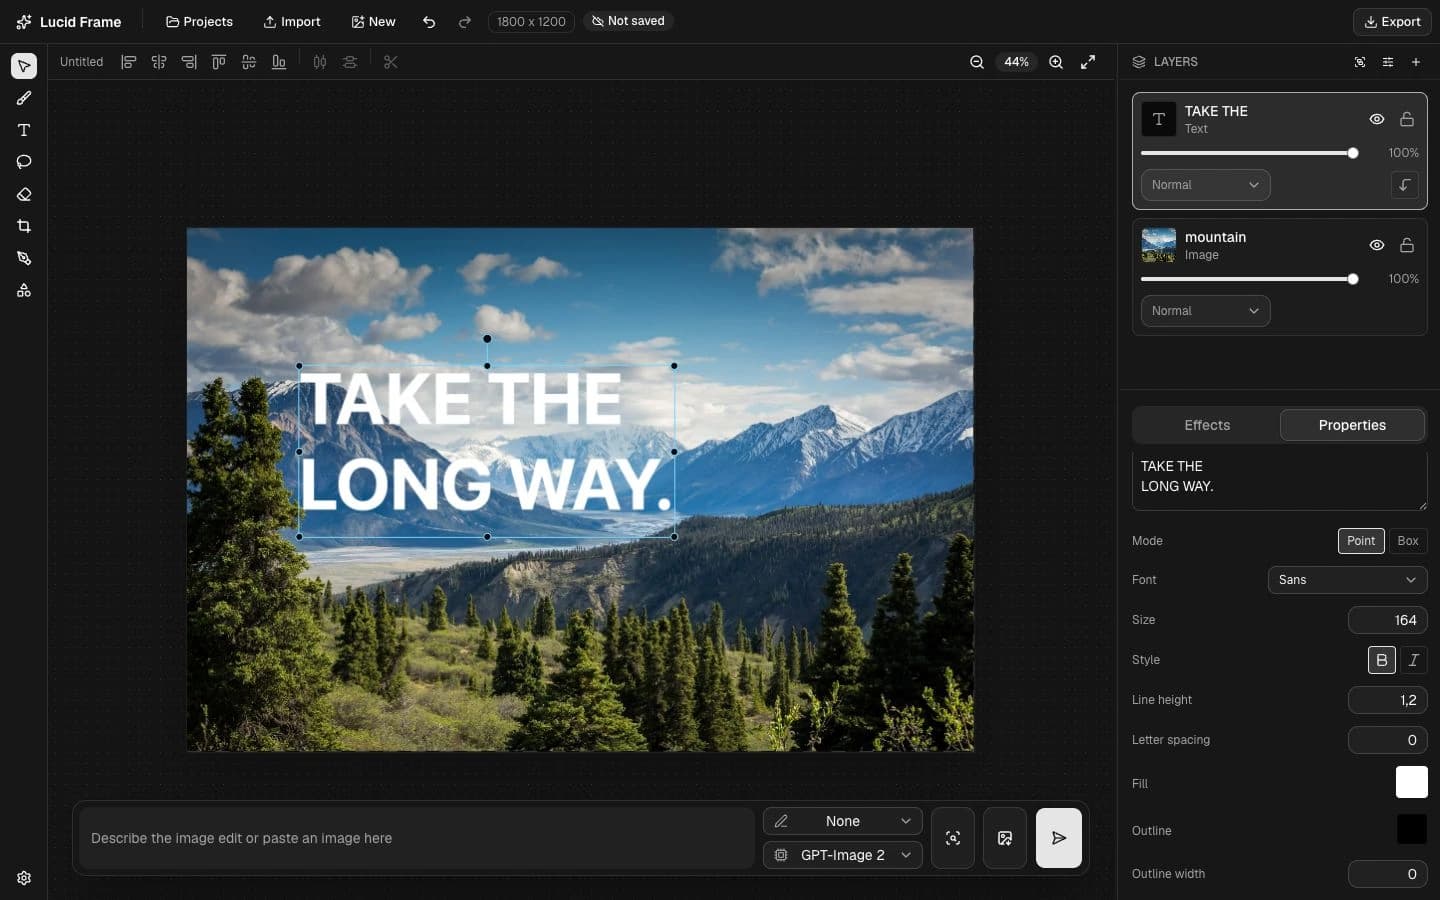The height and width of the screenshot is (900, 1440).
Task: Open blend mode dropdown for mountain layer
Action: pyautogui.click(x=1206, y=311)
